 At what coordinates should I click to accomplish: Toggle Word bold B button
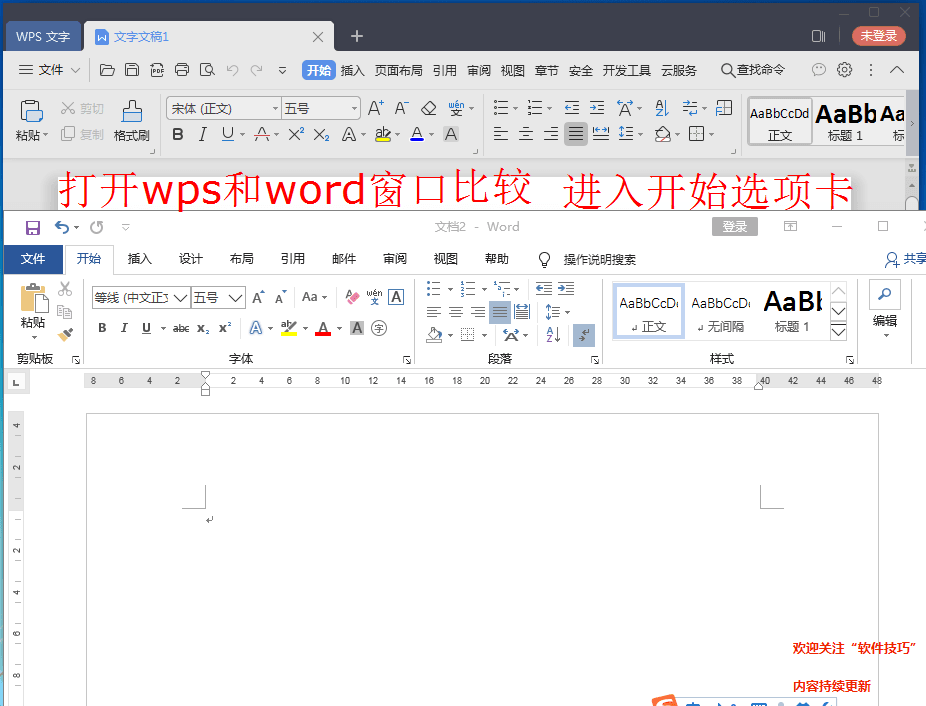tap(102, 328)
